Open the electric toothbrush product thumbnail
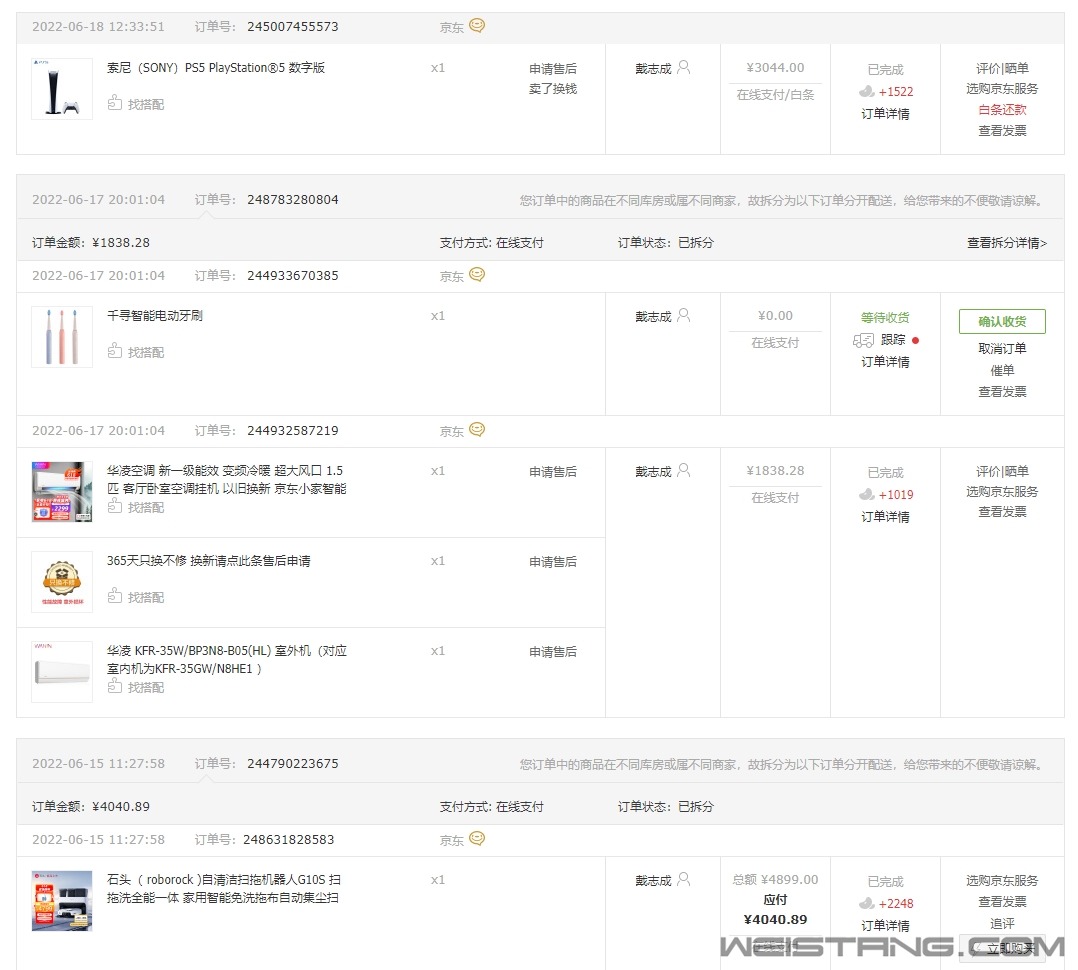The image size is (1078, 970). (x=62, y=337)
